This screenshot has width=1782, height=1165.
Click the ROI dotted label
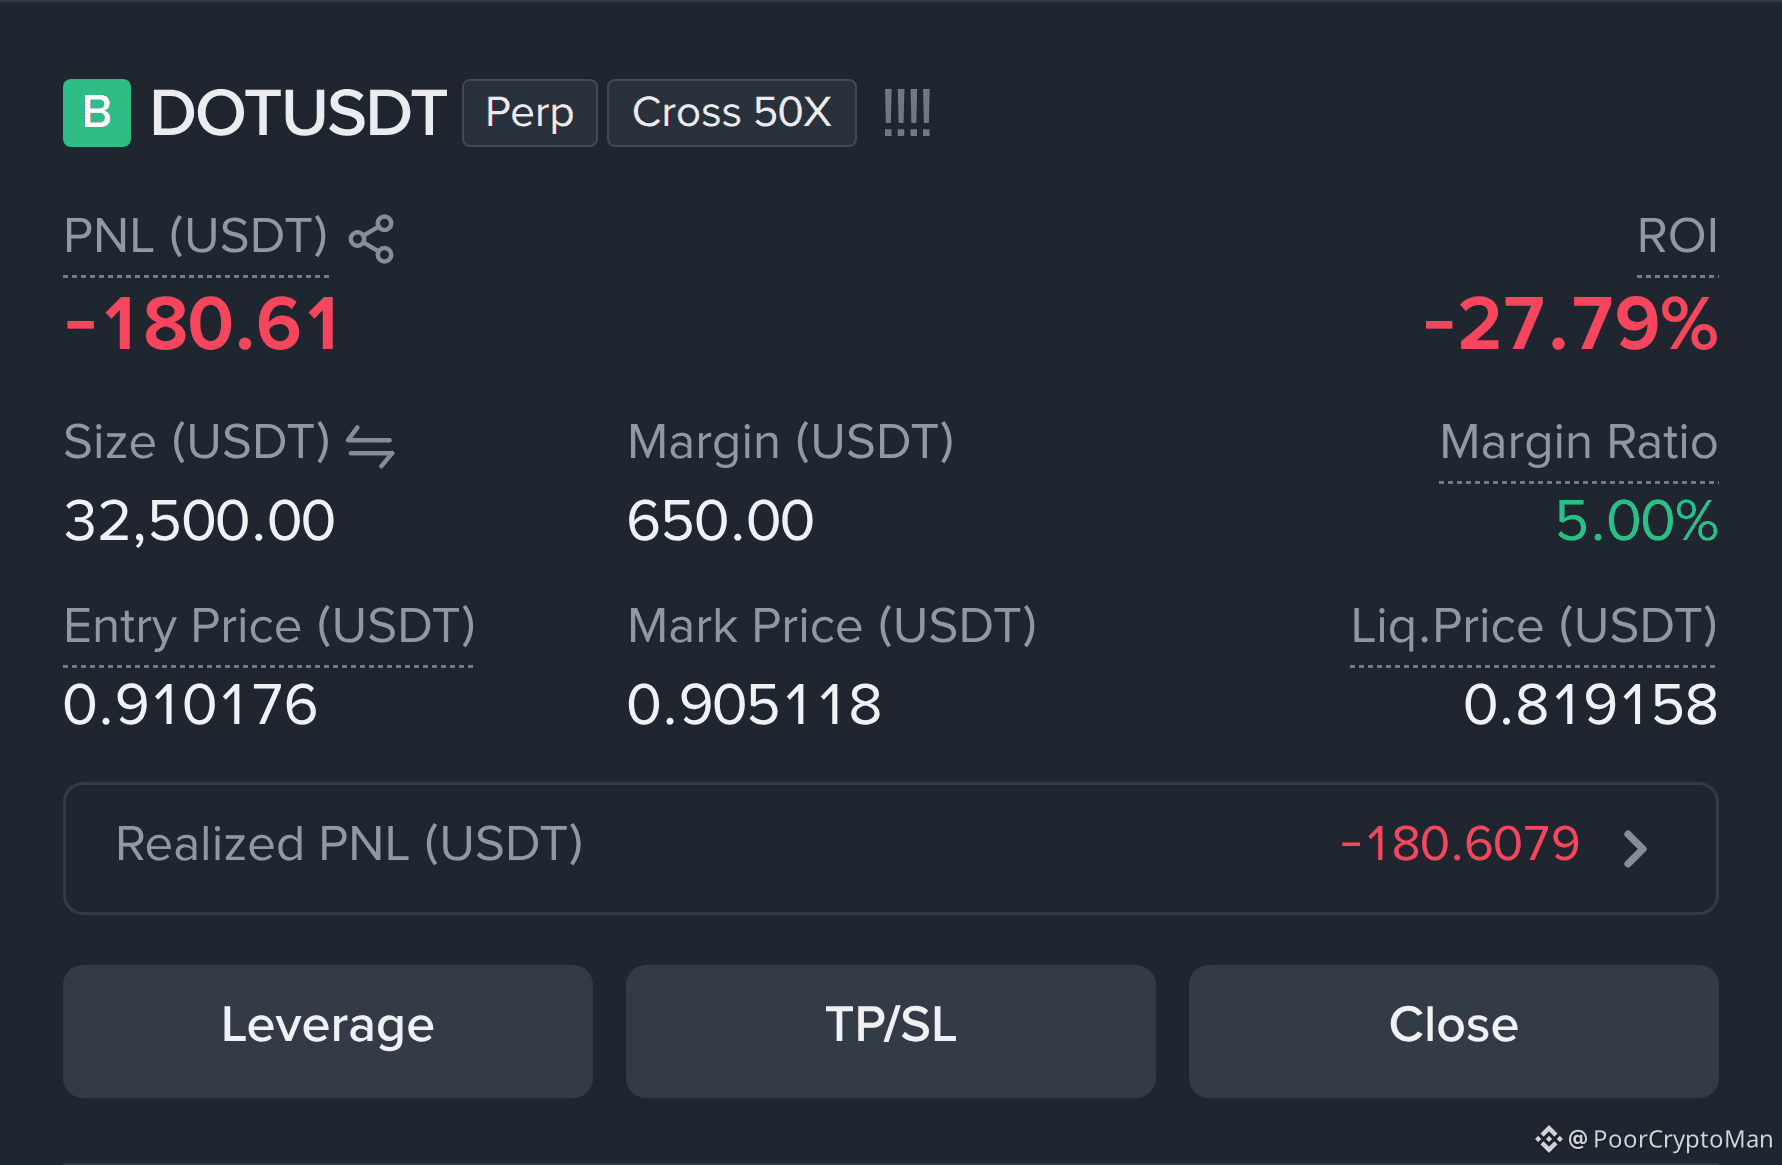pos(1677,237)
